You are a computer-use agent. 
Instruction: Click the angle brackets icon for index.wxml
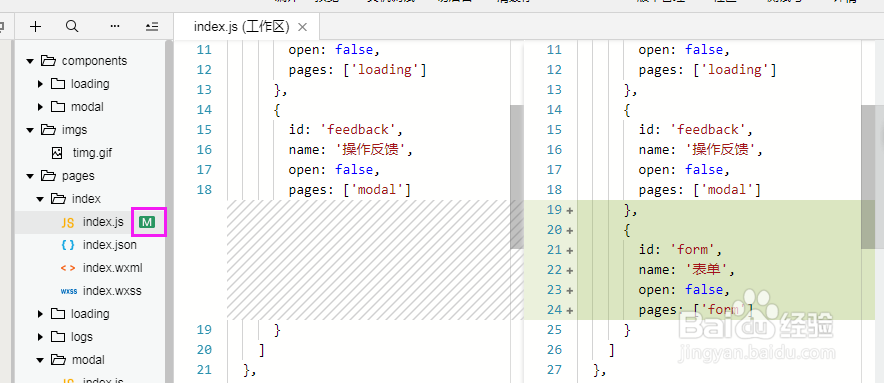pos(68,268)
